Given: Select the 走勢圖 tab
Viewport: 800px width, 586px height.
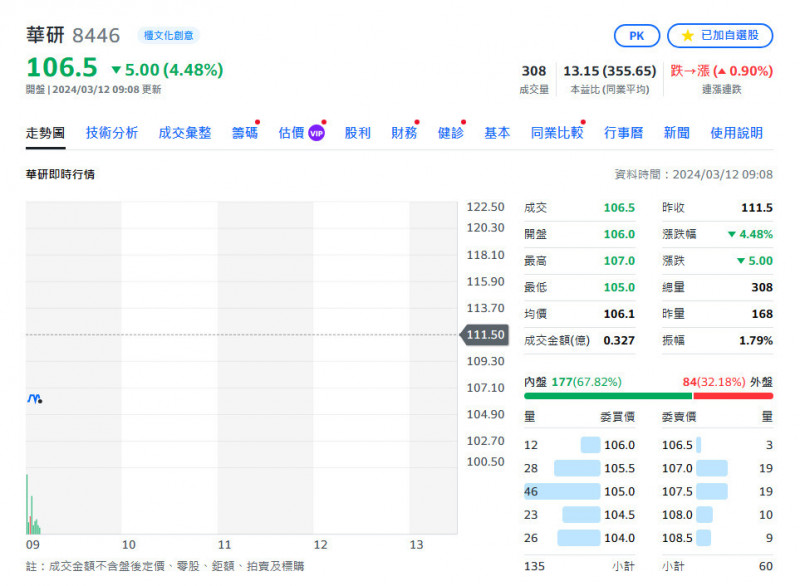Looking at the screenshot, I should click(45, 133).
